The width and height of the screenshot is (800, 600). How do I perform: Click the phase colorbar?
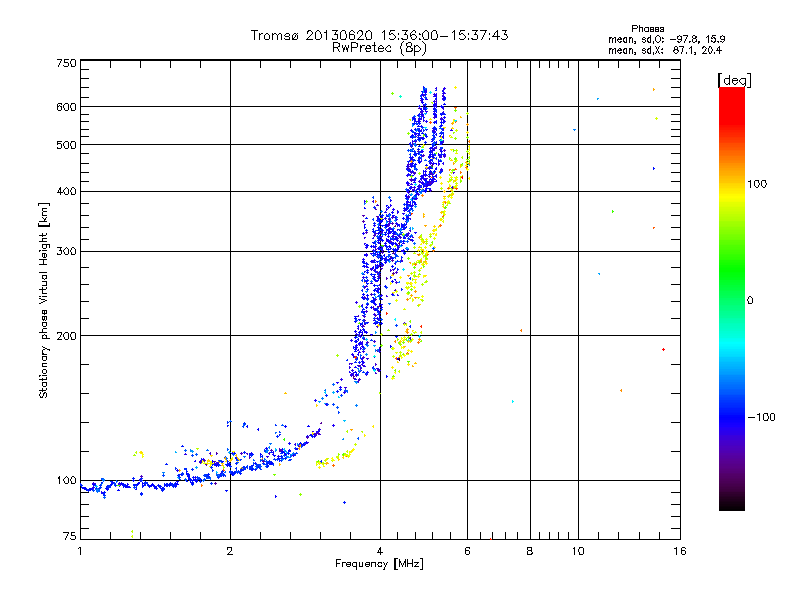coord(732,299)
